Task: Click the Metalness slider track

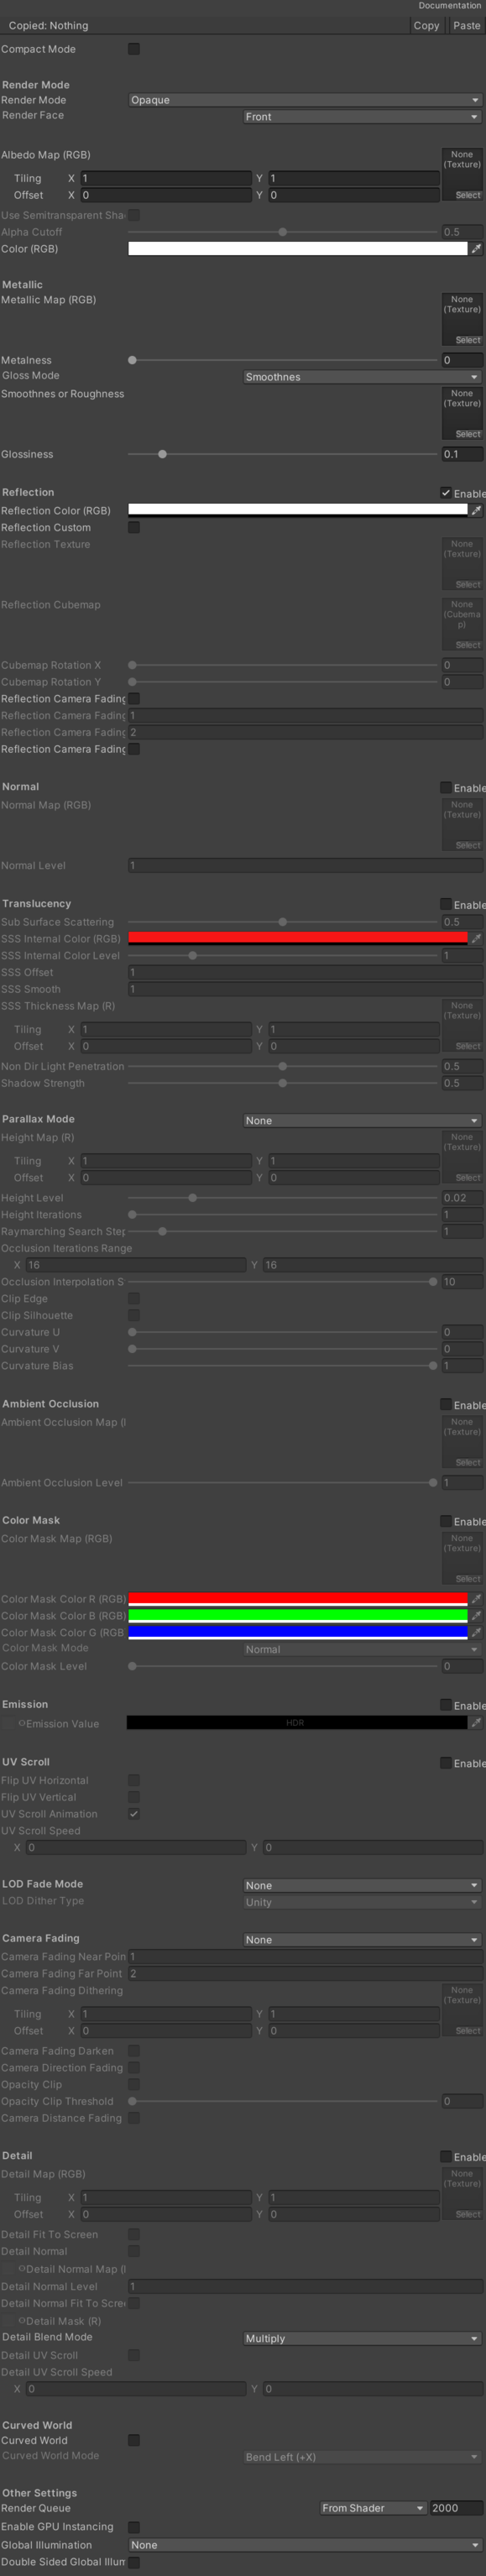Action: [283, 360]
